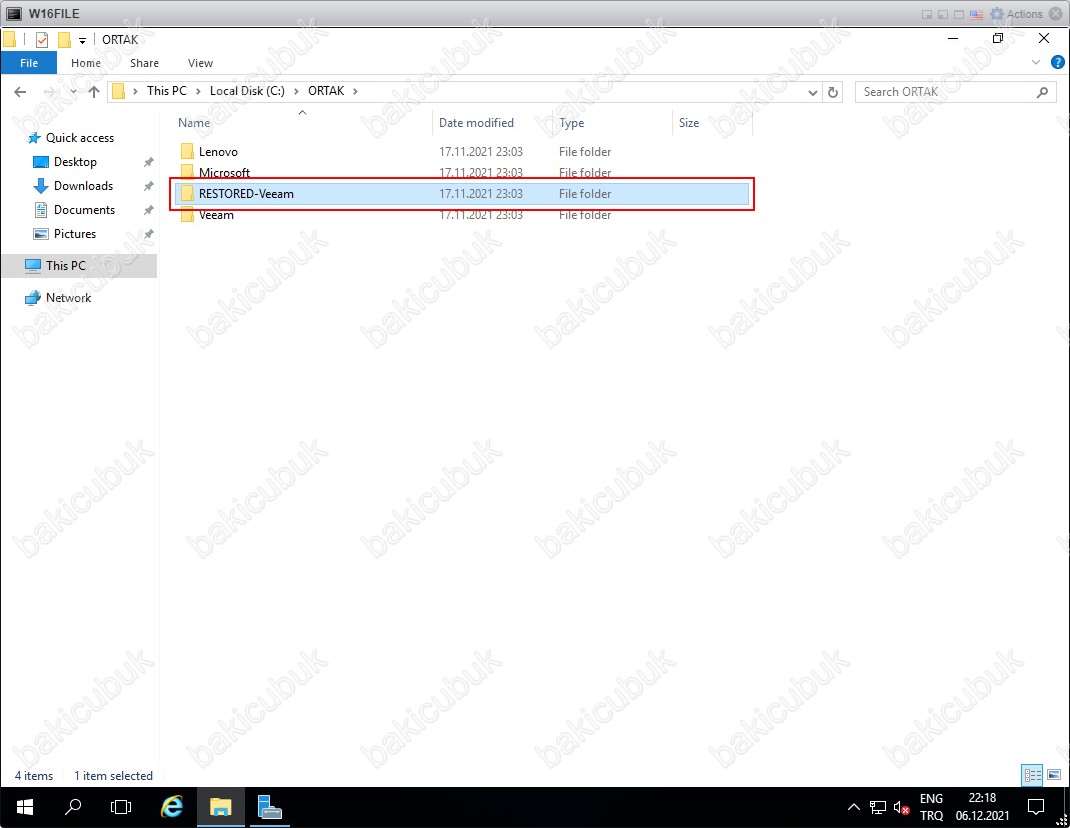Select the Microsoft folder
This screenshot has width=1070, height=828.
coord(225,173)
